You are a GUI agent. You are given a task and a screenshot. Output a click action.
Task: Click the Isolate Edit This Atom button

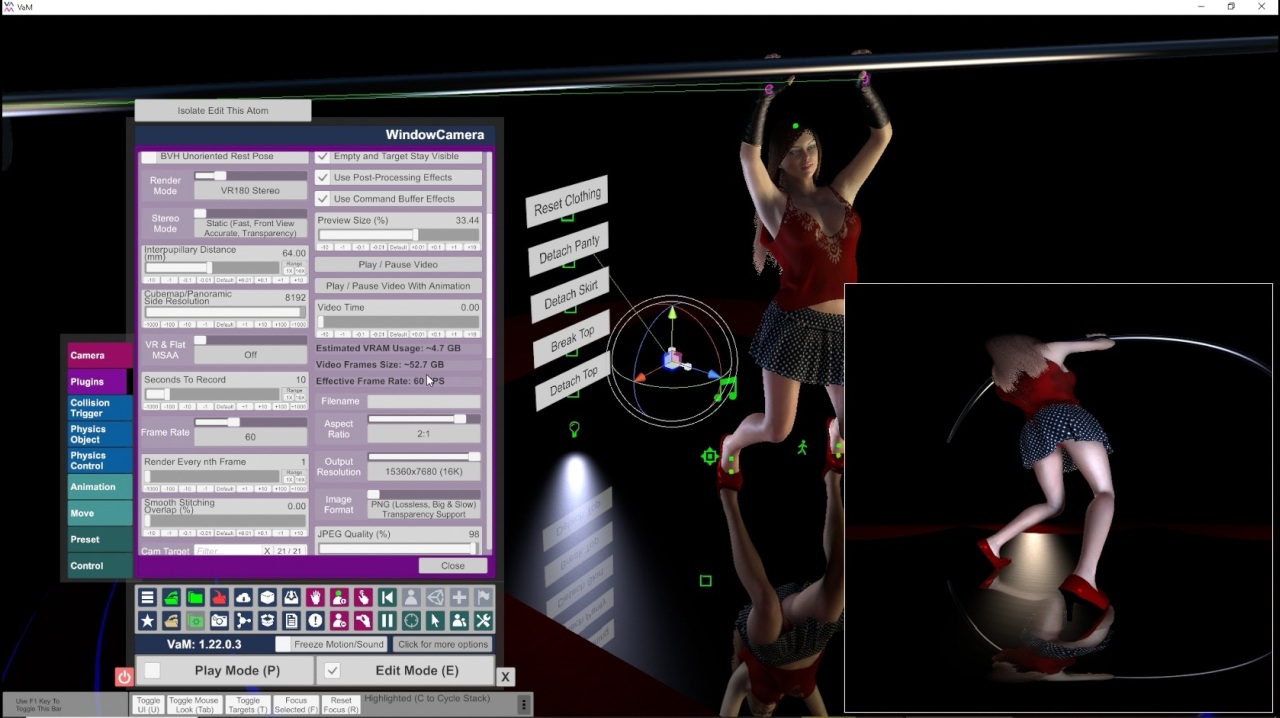point(223,110)
